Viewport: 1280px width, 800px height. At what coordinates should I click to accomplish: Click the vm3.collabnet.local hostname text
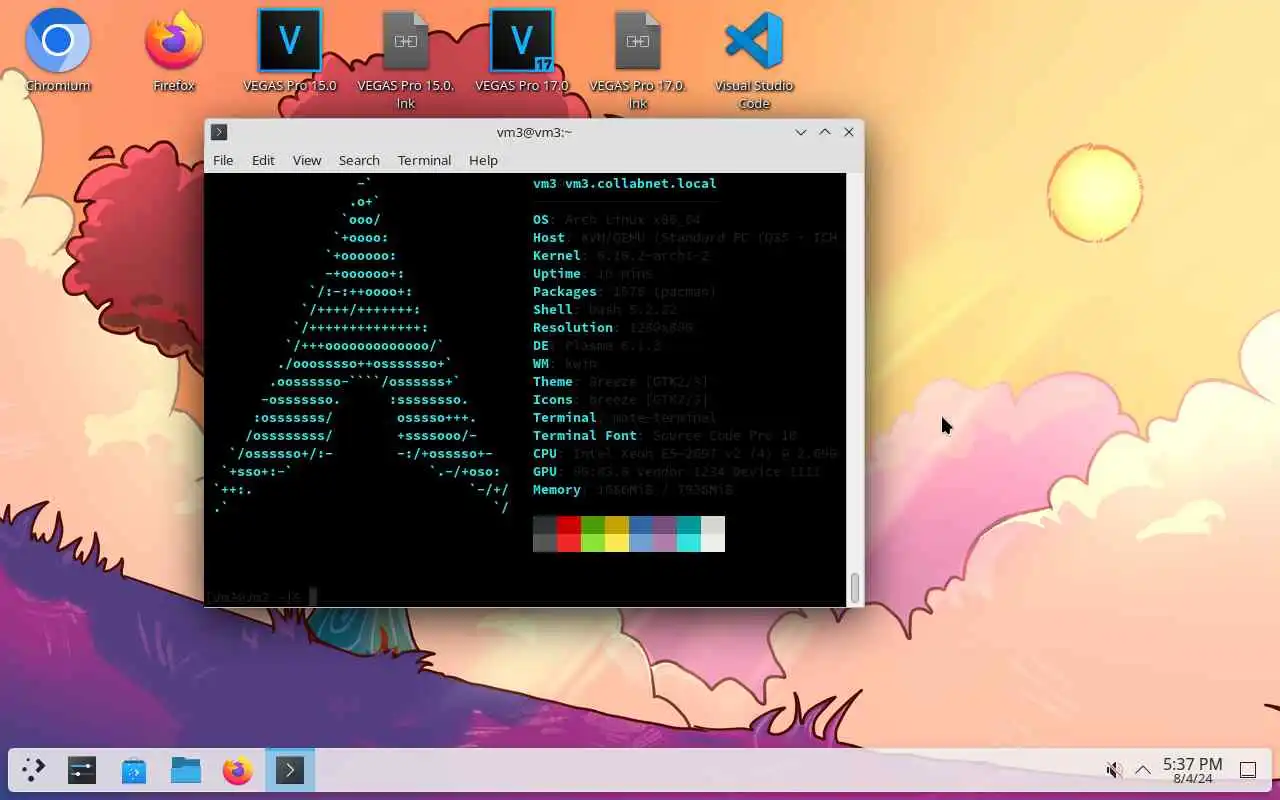(x=641, y=183)
